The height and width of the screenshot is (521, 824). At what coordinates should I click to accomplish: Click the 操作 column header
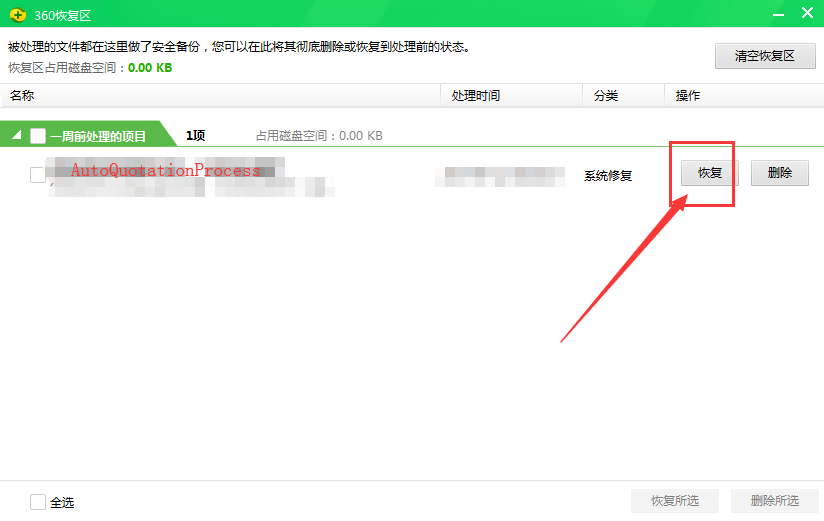tap(688, 96)
